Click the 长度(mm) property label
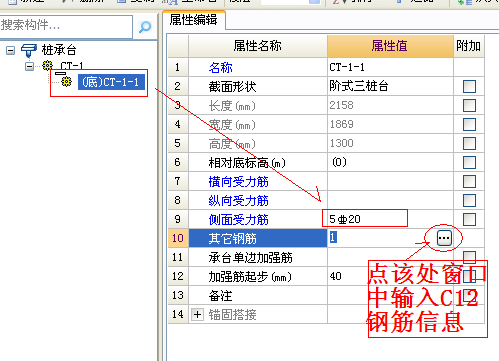 pos(232,106)
